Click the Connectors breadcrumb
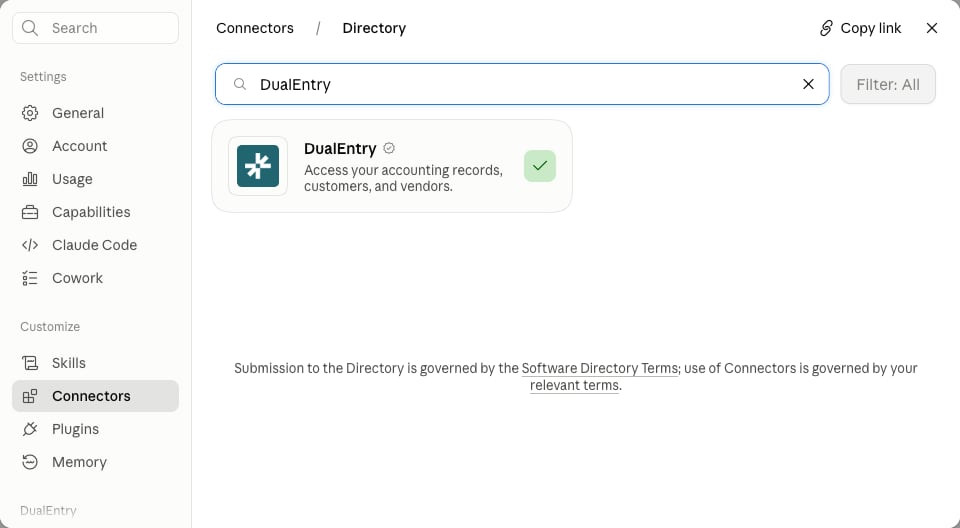Image resolution: width=960 pixels, height=528 pixels. coord(255,28)
